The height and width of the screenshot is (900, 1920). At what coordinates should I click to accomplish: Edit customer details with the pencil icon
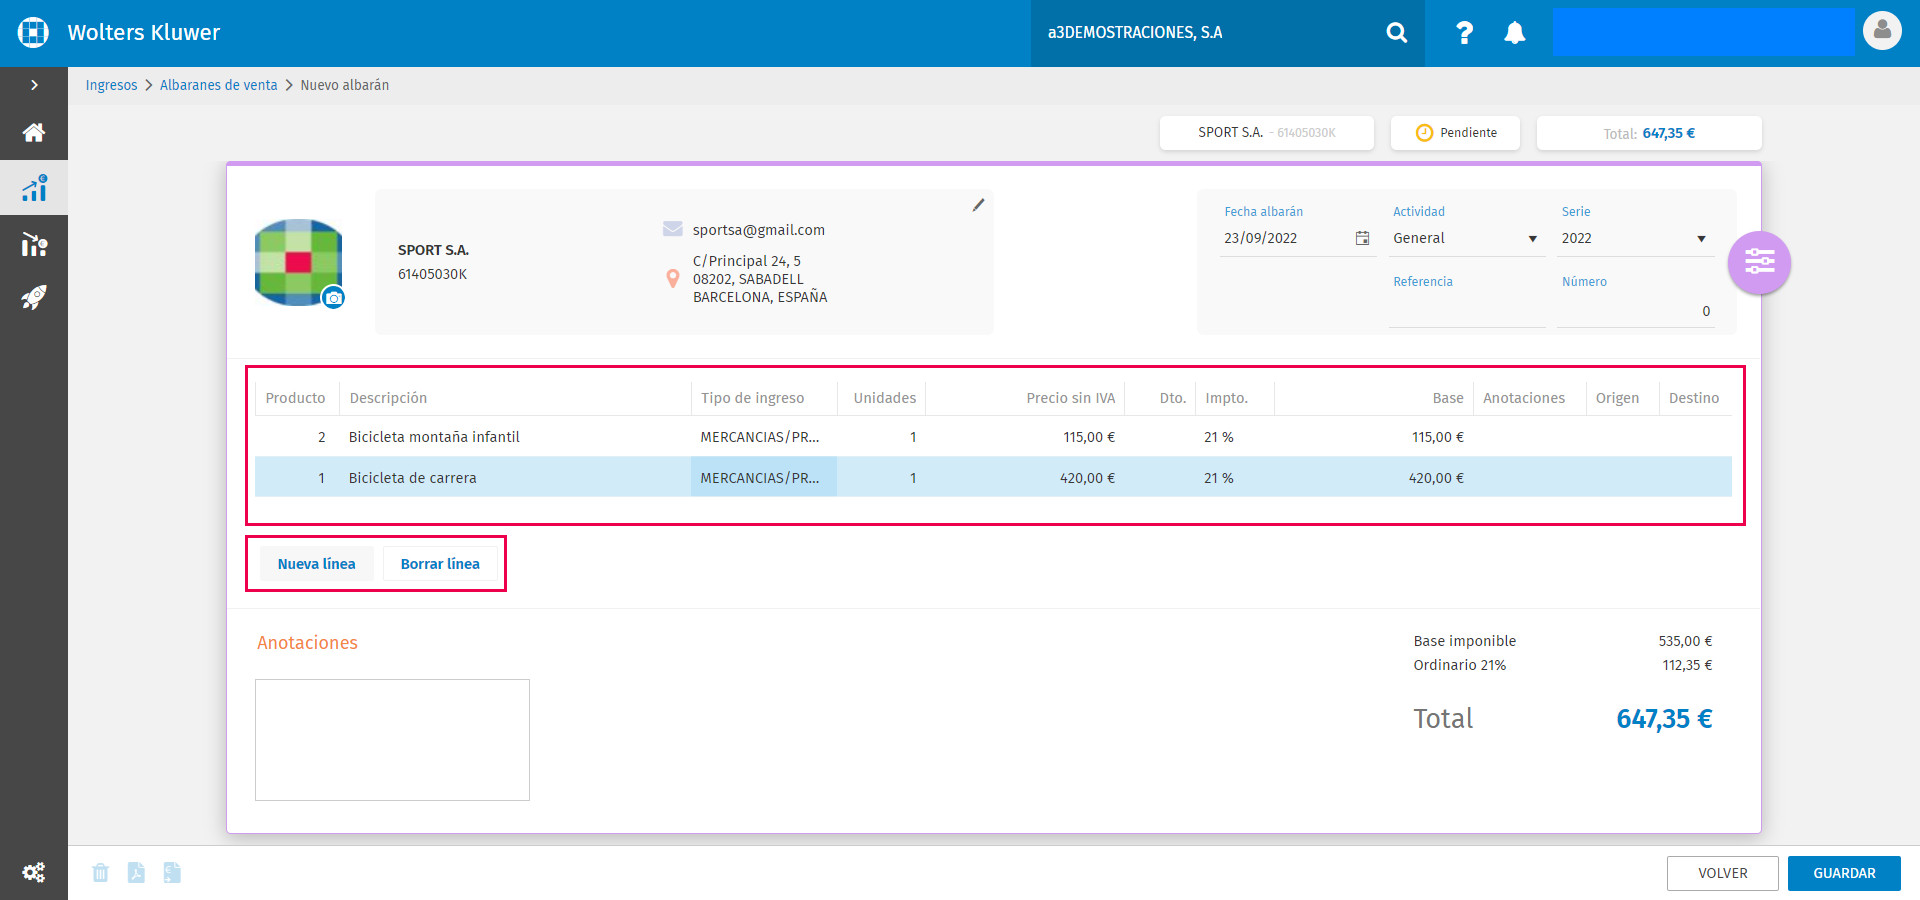coord(978,205)
